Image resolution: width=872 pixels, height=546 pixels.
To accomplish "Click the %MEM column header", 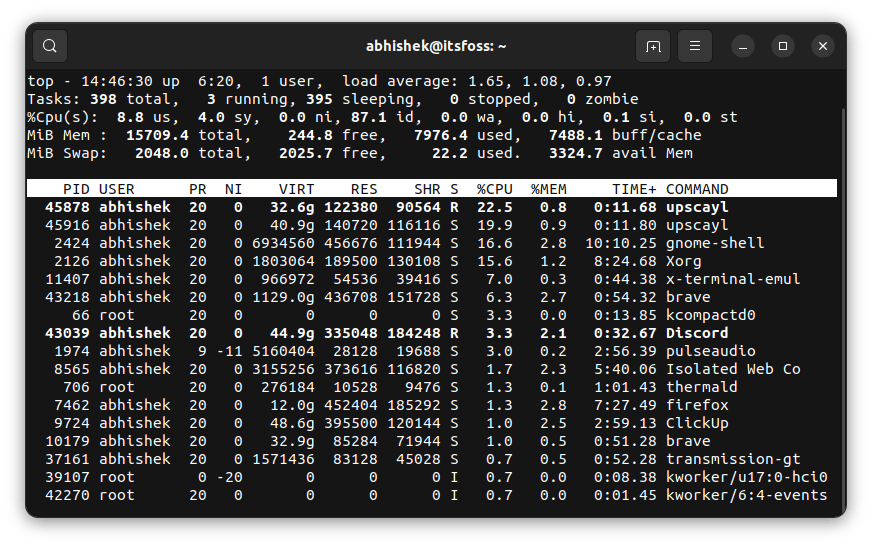I will point(548,189).
